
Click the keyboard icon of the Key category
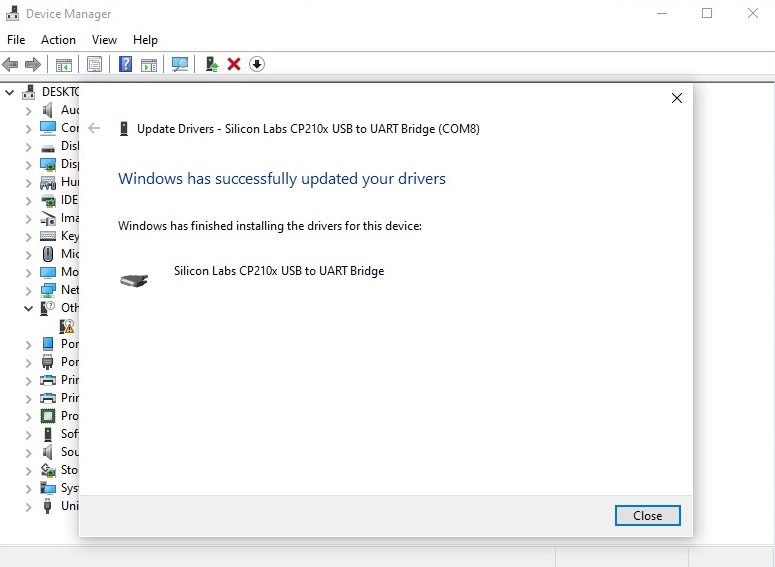(x=48, y=236)
